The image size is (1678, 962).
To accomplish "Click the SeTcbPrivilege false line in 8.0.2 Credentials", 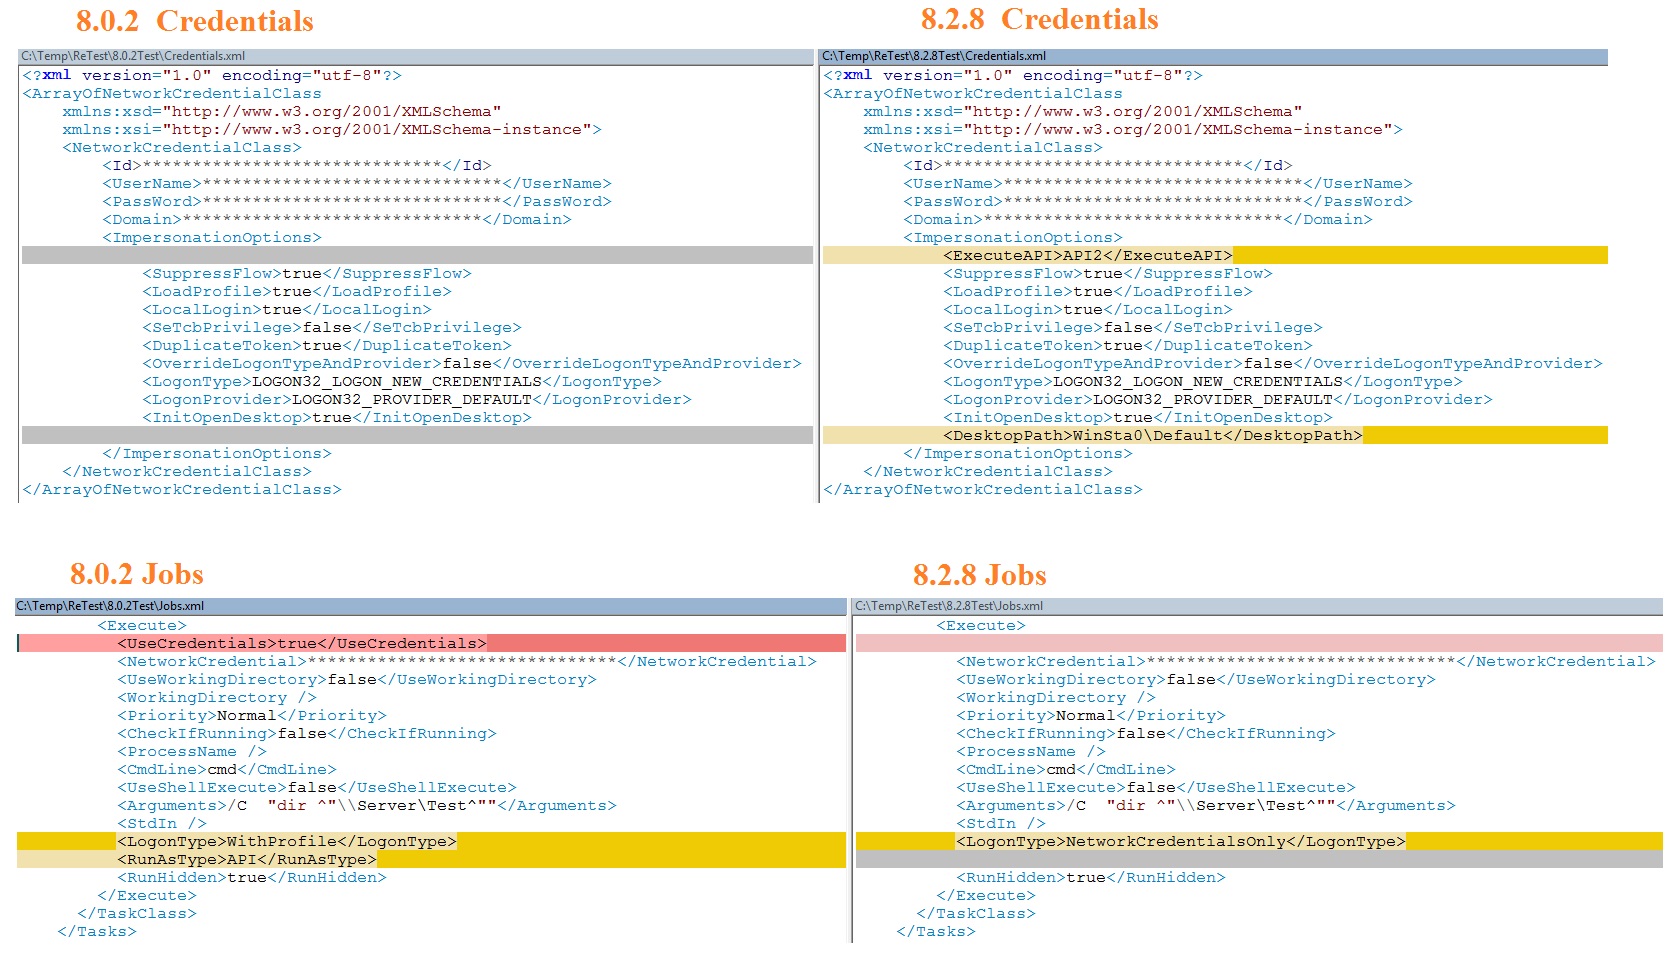I will 331,328.
